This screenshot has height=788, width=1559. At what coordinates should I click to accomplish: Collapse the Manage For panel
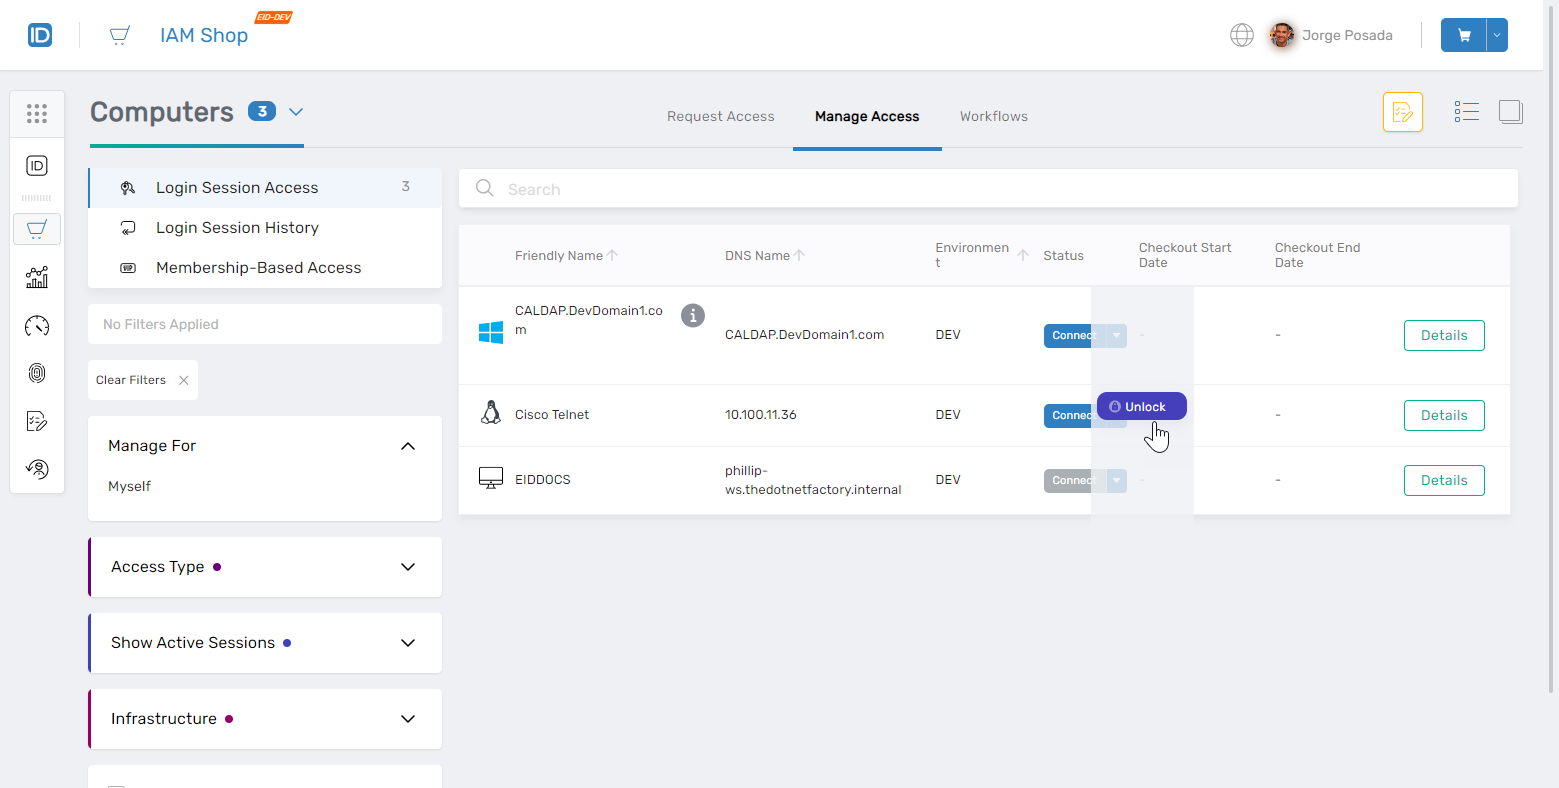(x=407, y=446)
